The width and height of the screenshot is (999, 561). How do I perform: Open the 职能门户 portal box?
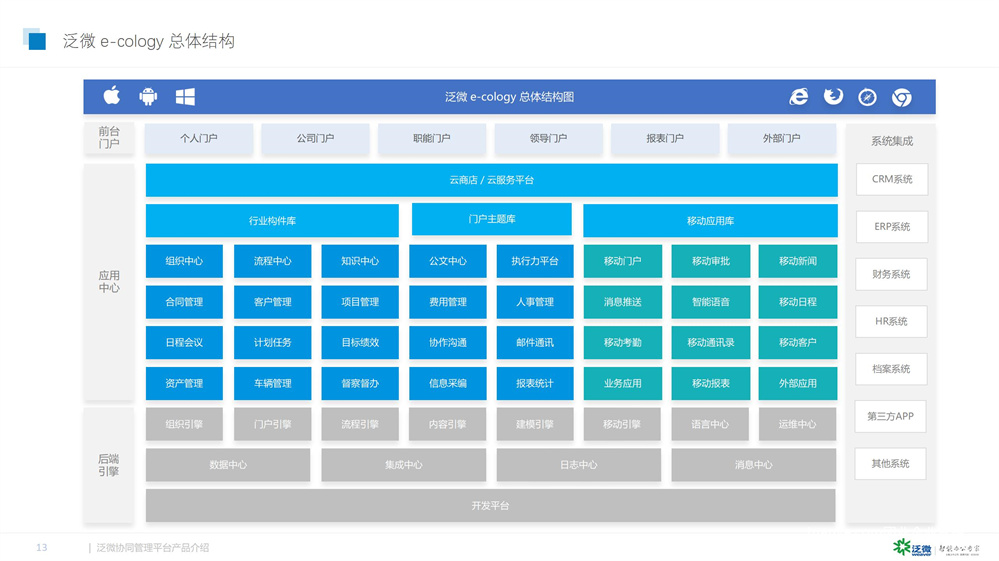coord(432,139)
